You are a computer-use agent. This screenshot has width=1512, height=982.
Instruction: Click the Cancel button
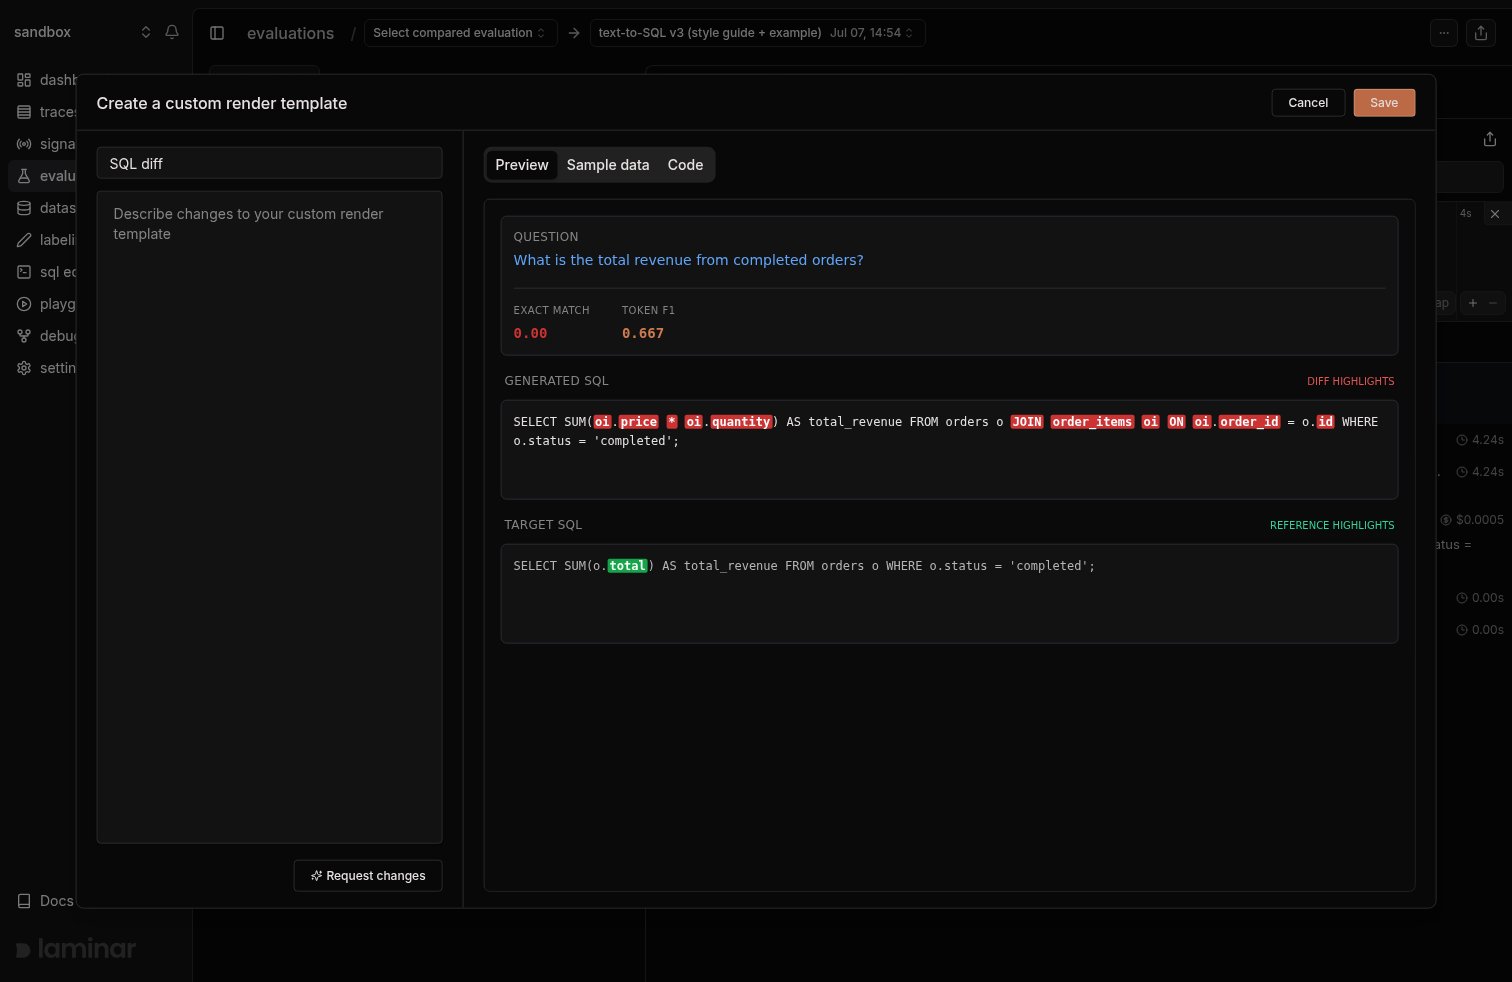coord(1308,103)
